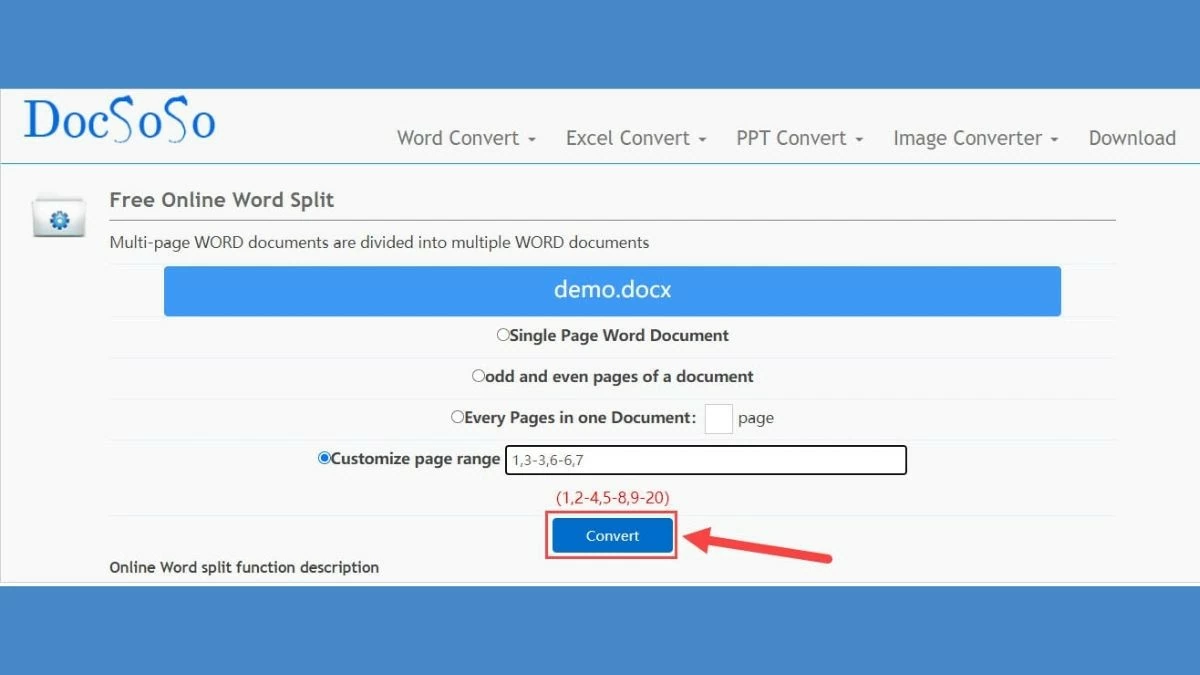The image size is (1200, 675).
Task: Click inside the page count input box
Action: click(x=718, y=418)
